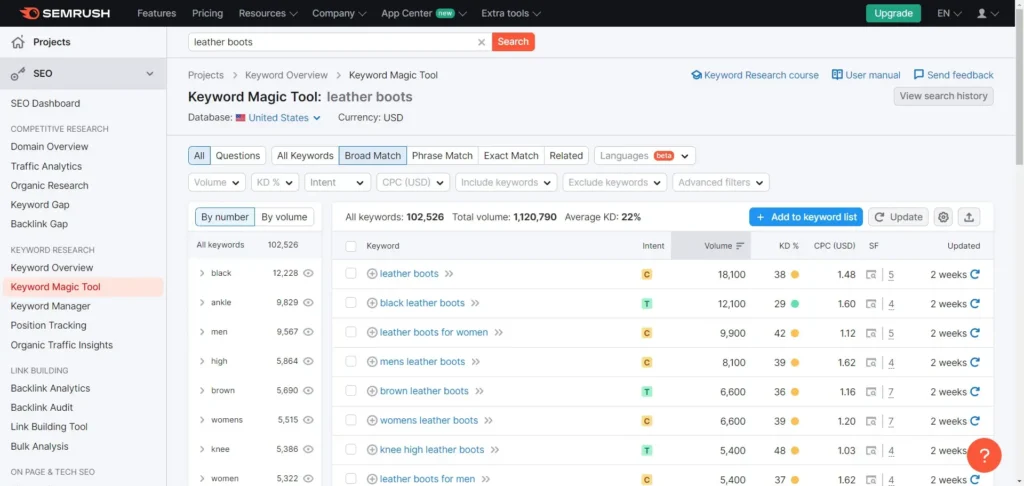The width and height of the screenshot is (1024, 486).
Task: Add 'mens leather boots' with plus icon
Action: (x=372, y=362)
